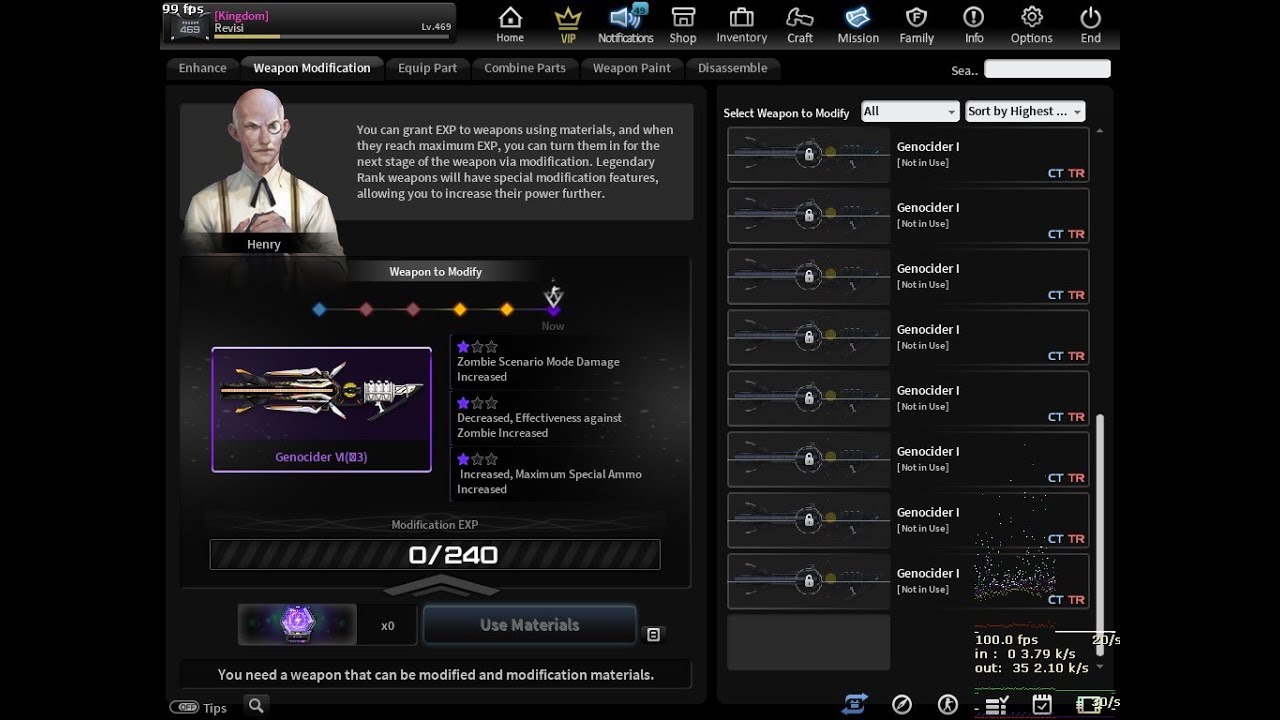This screenshot has height=720, width=1280.
Task: Click the calendar check icon in bottom bar
Action: (1042, 704)
